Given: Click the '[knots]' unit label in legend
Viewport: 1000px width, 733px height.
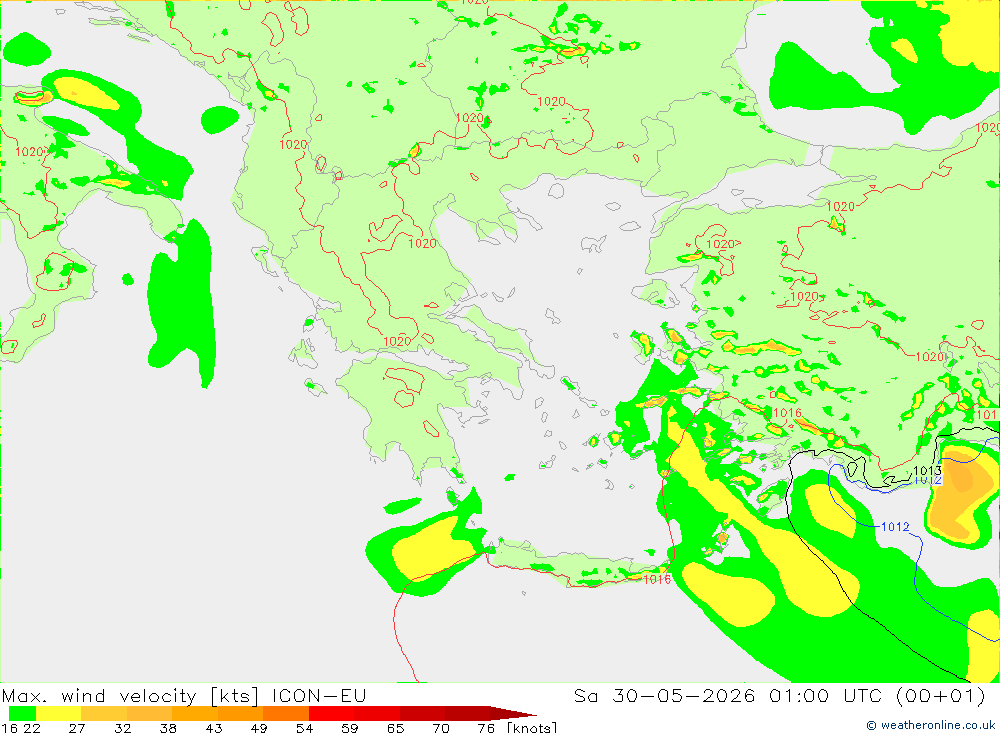Looking at the screenshot, I should pos(532,727).
